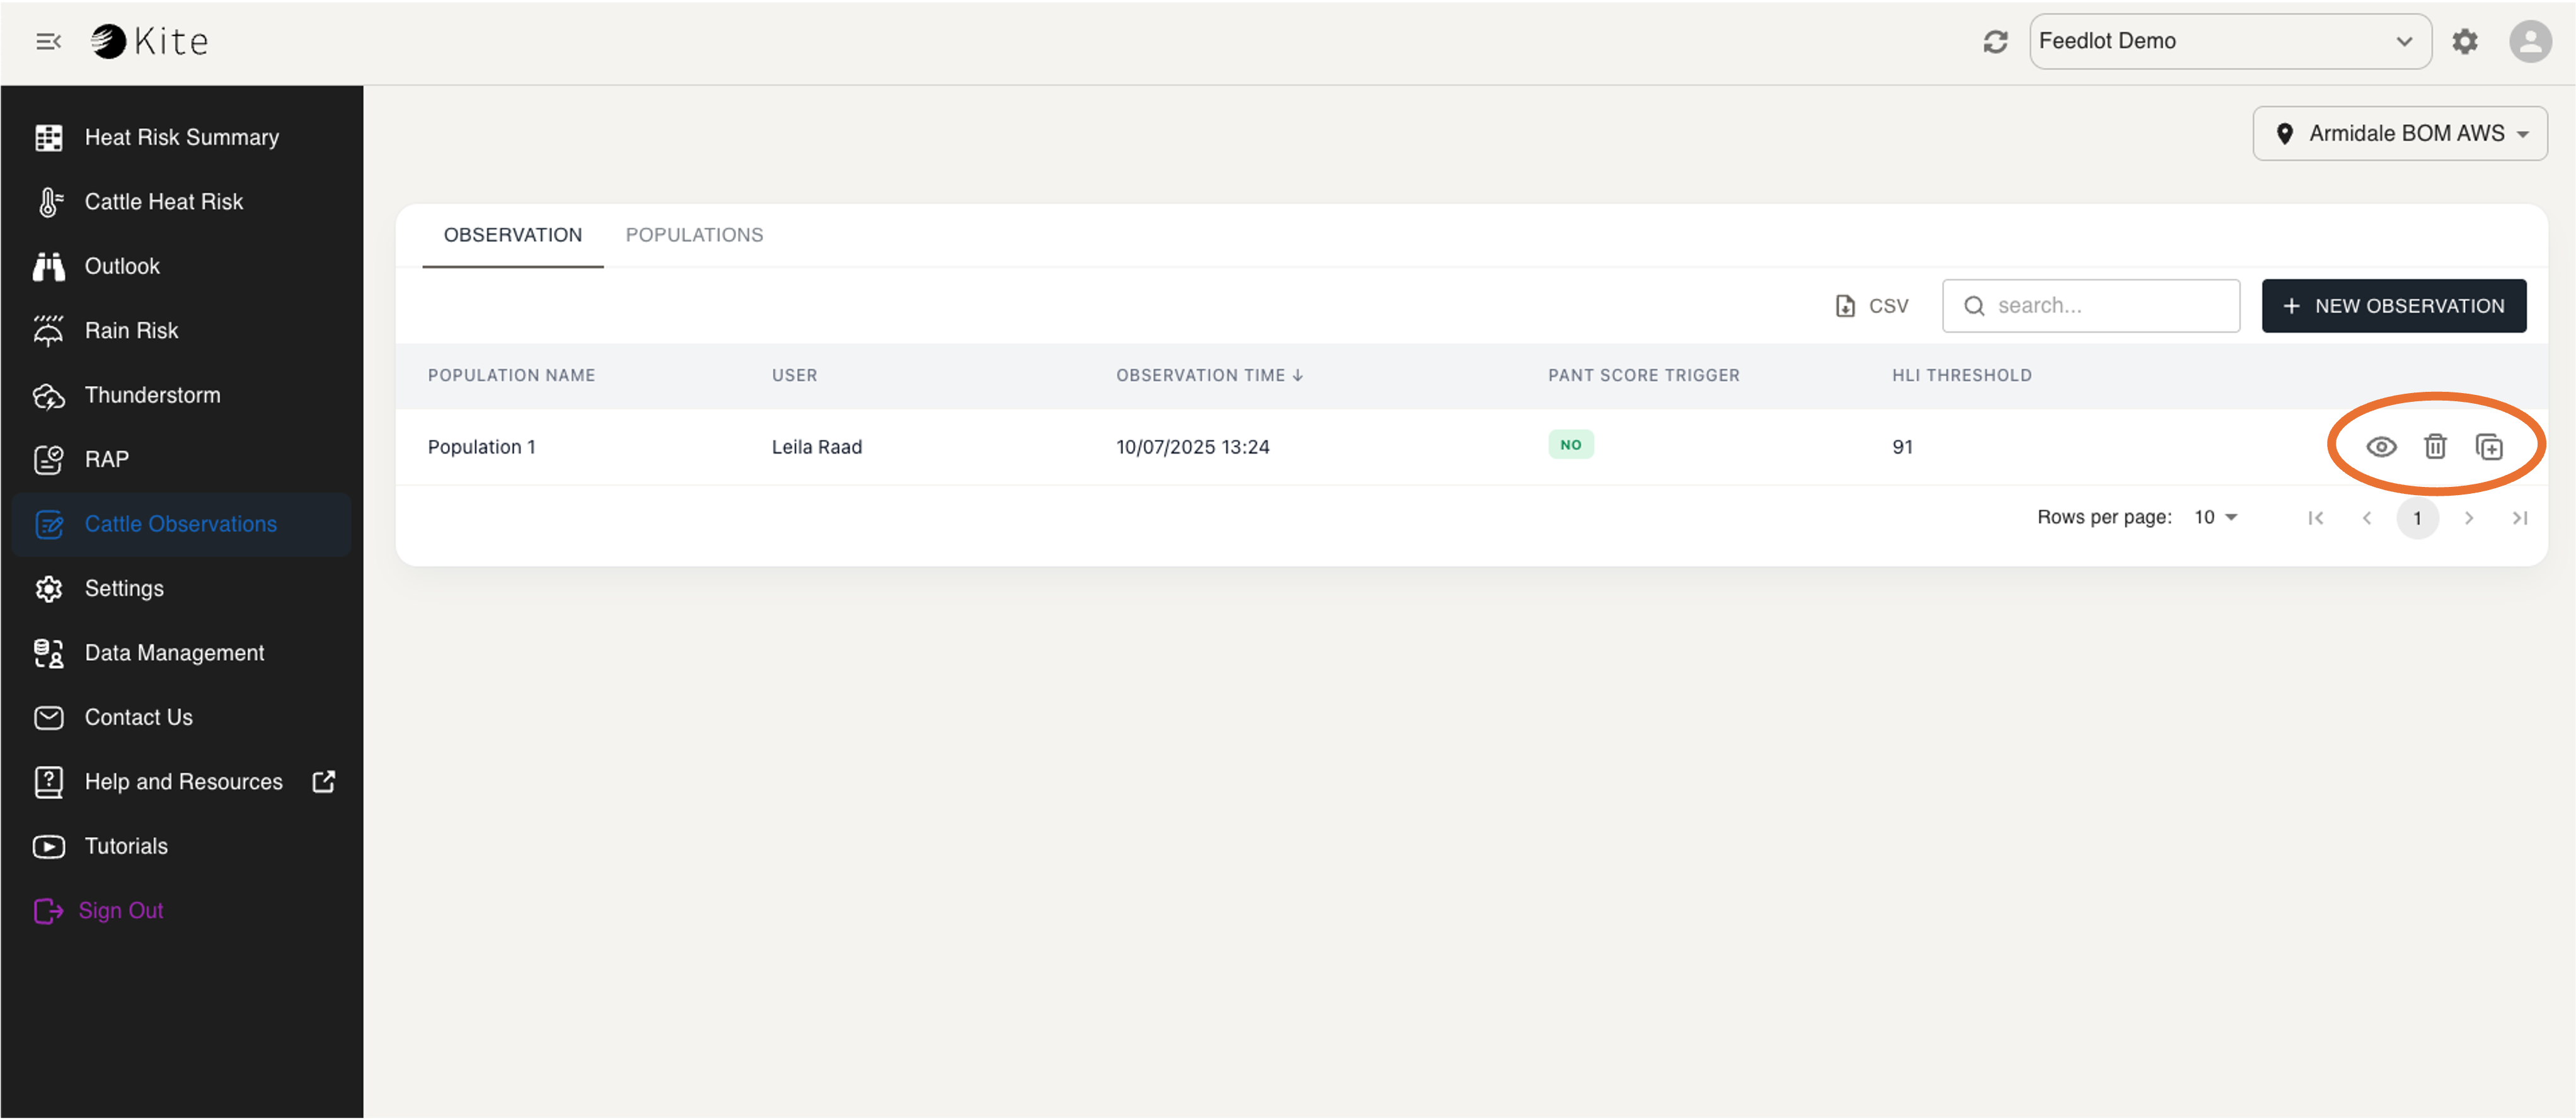
Task: Open the Rain Risk section
Action: click(131, 330)
